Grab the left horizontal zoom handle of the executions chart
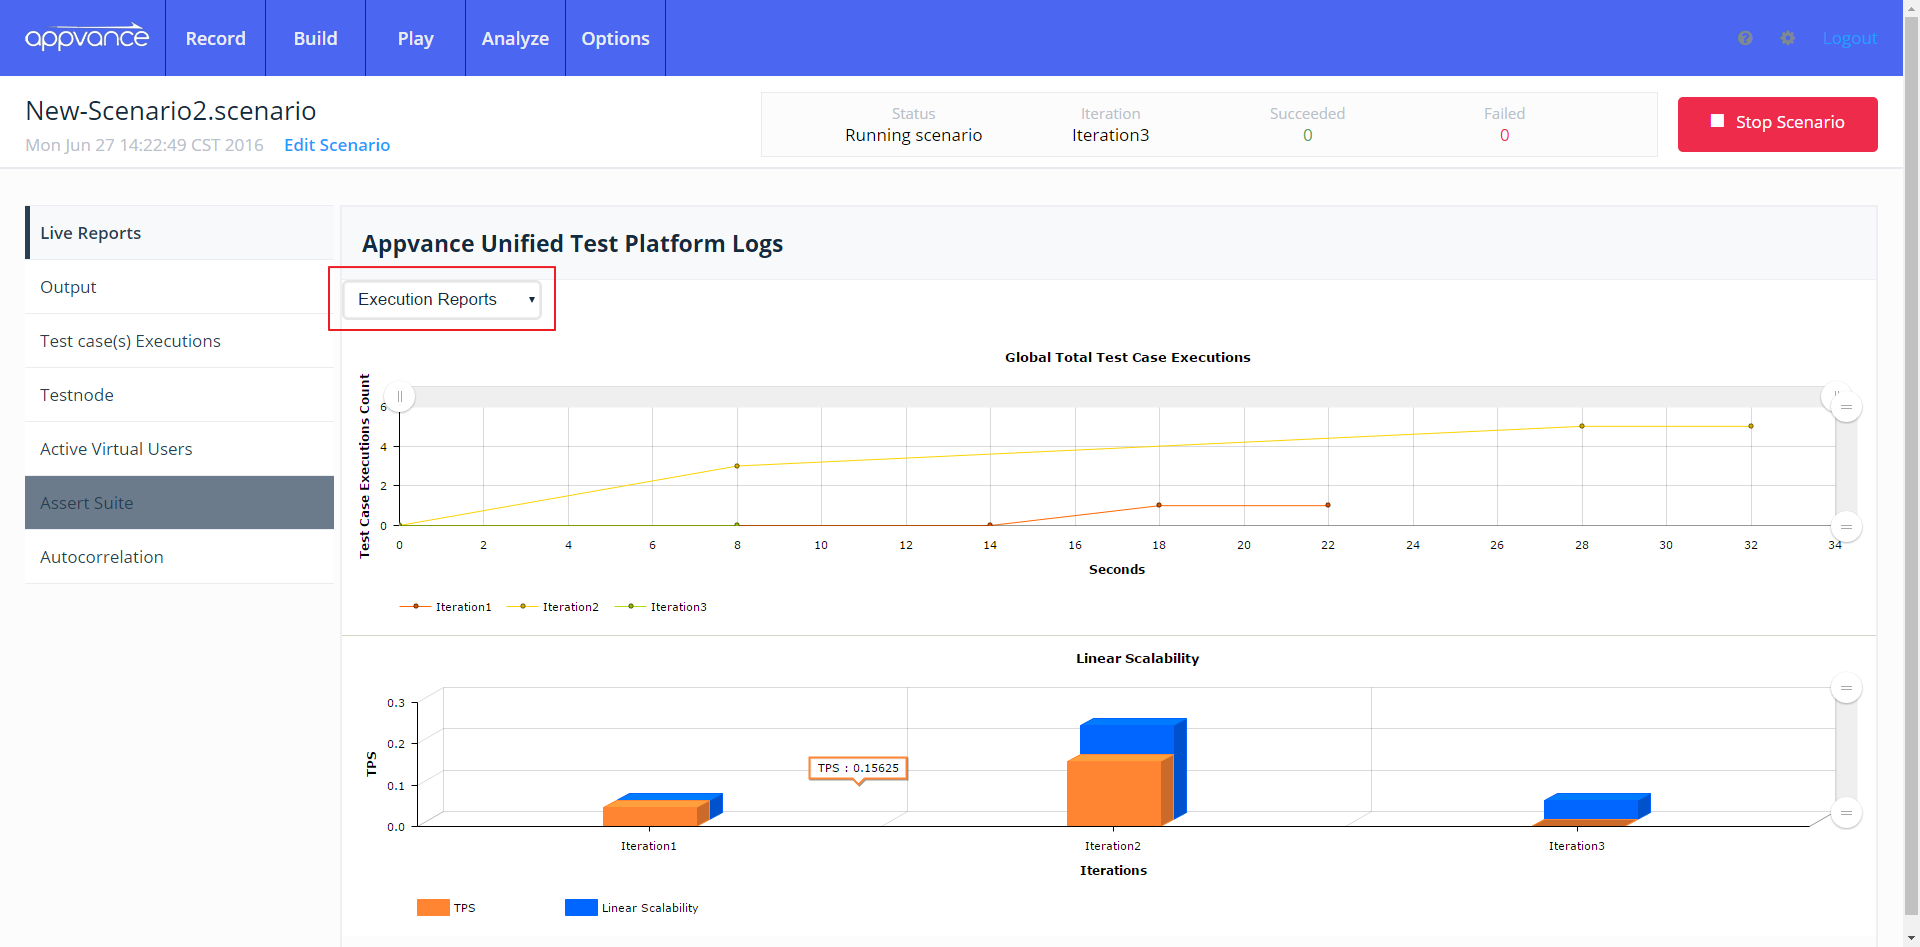The image size is (1920, 947). (400, 396)
